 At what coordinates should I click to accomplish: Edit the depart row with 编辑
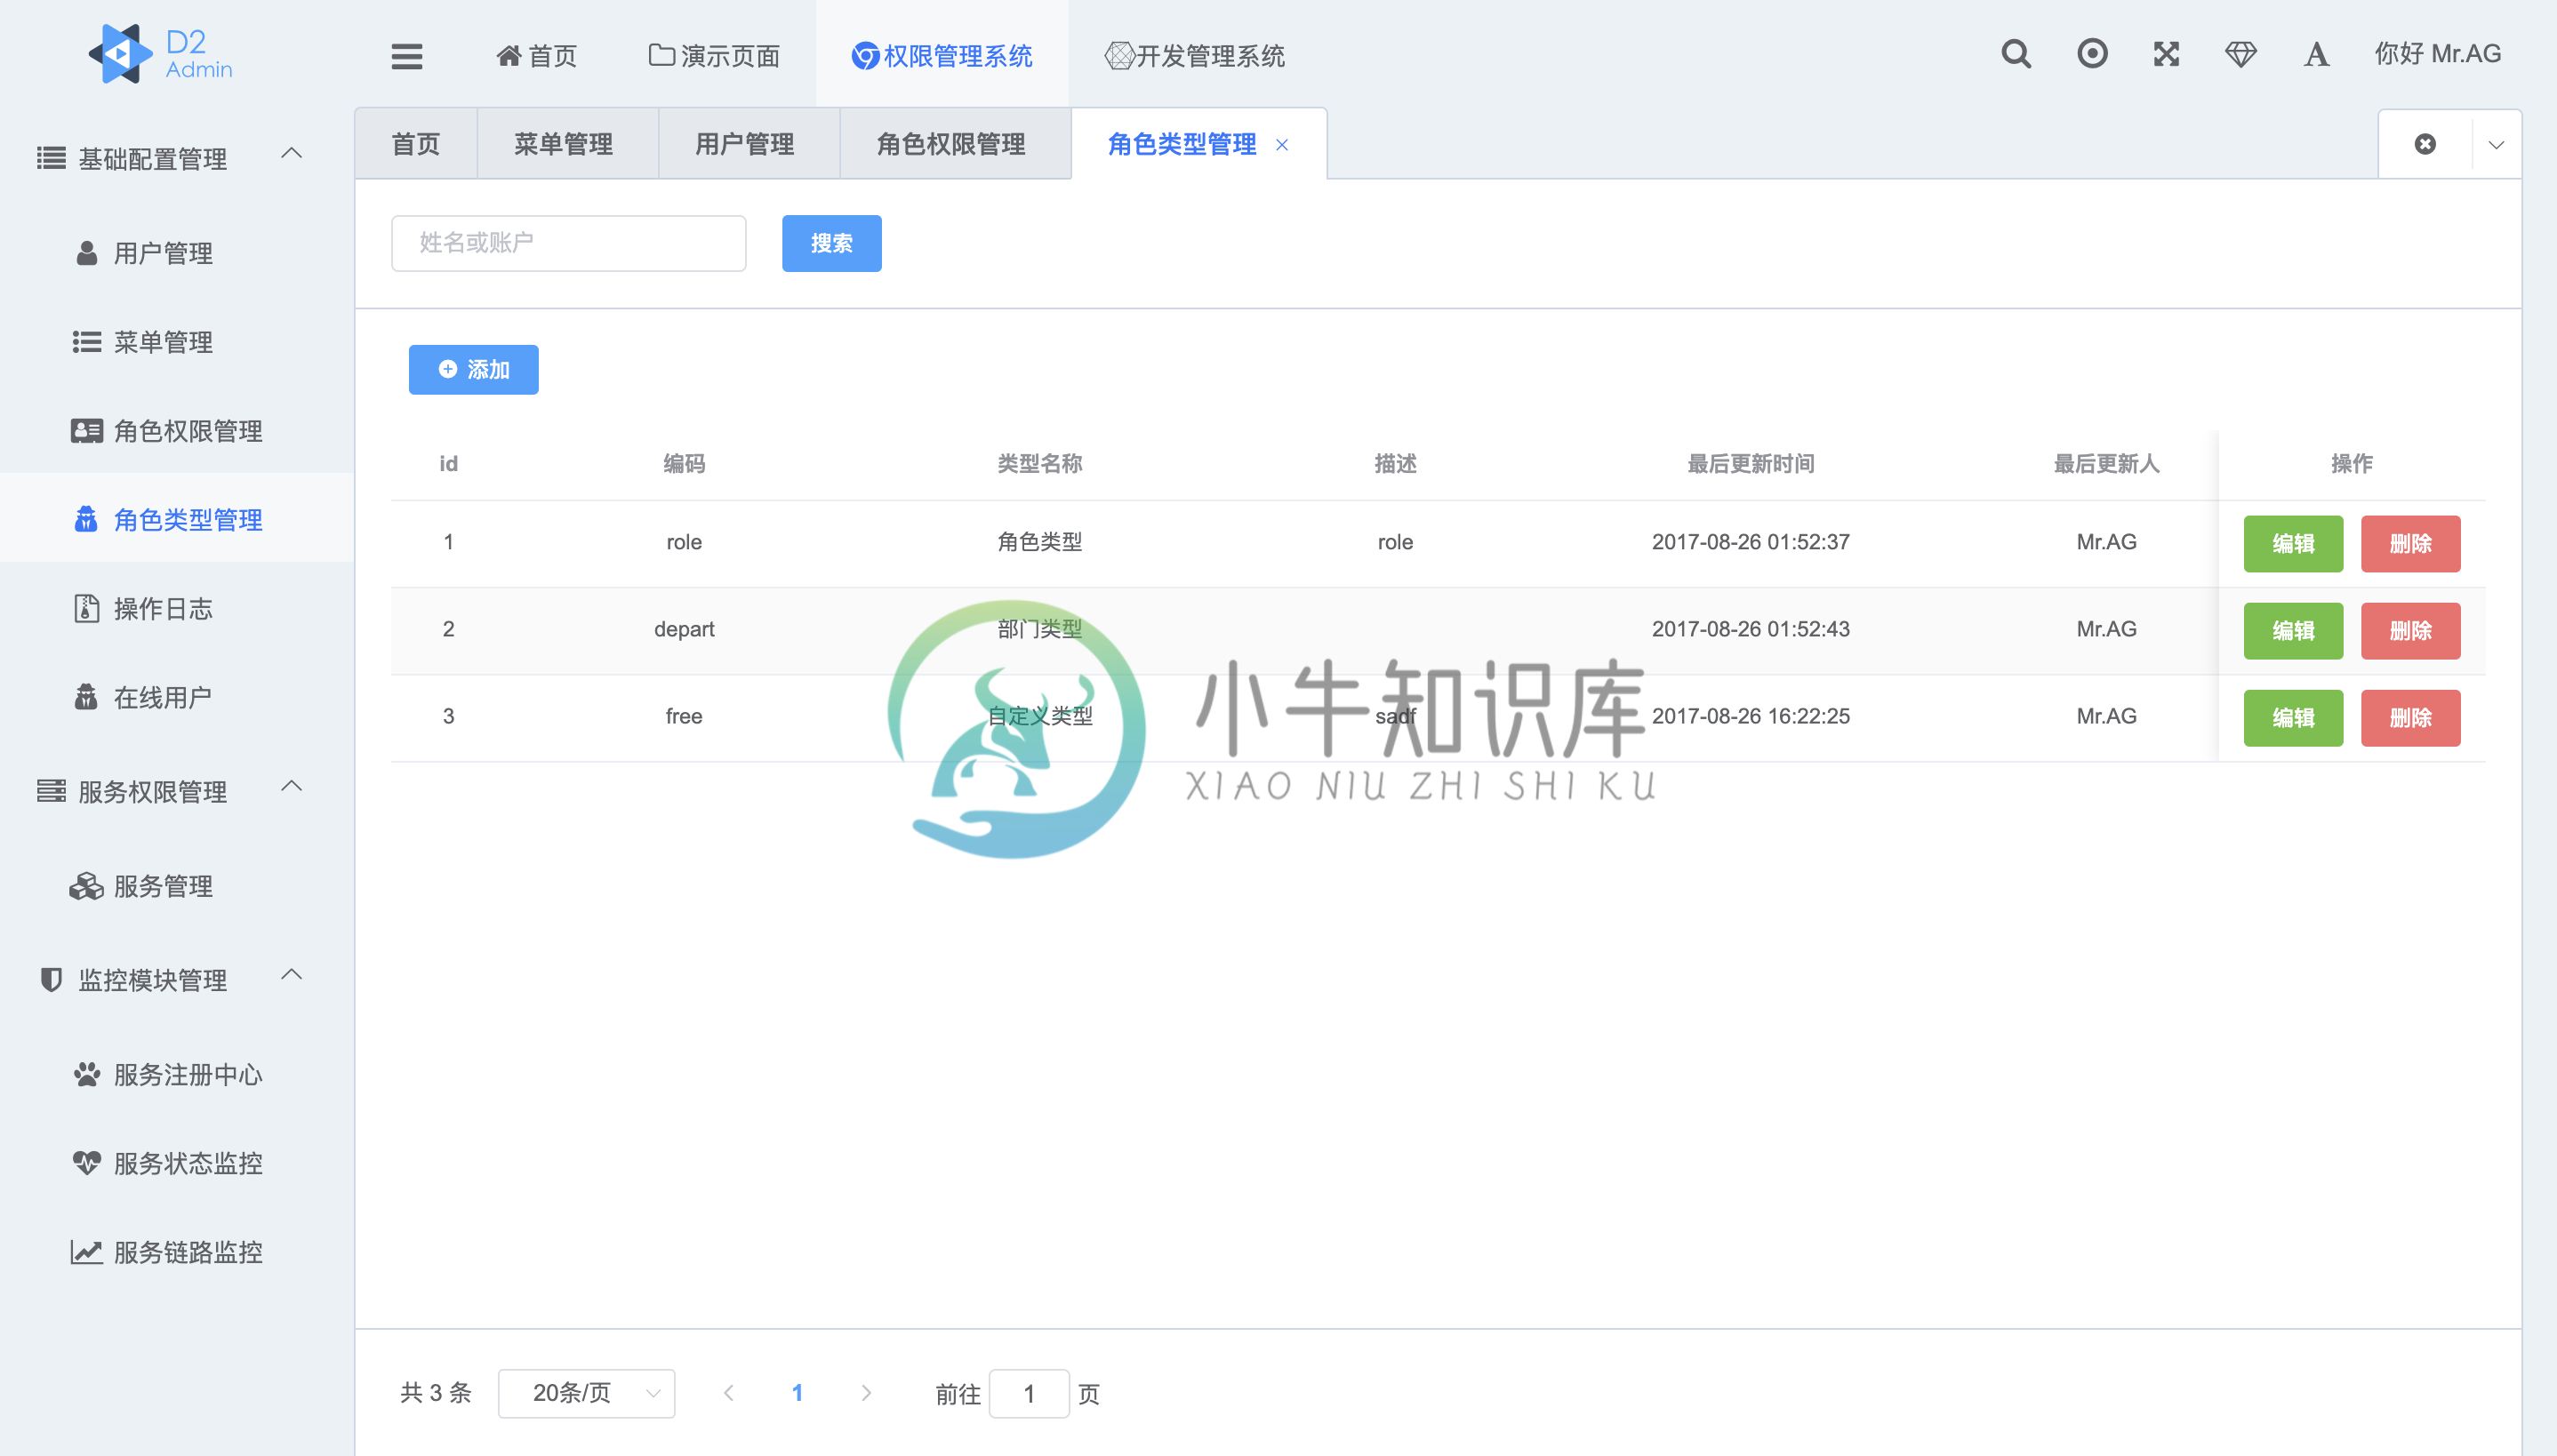pos(2294,631)
